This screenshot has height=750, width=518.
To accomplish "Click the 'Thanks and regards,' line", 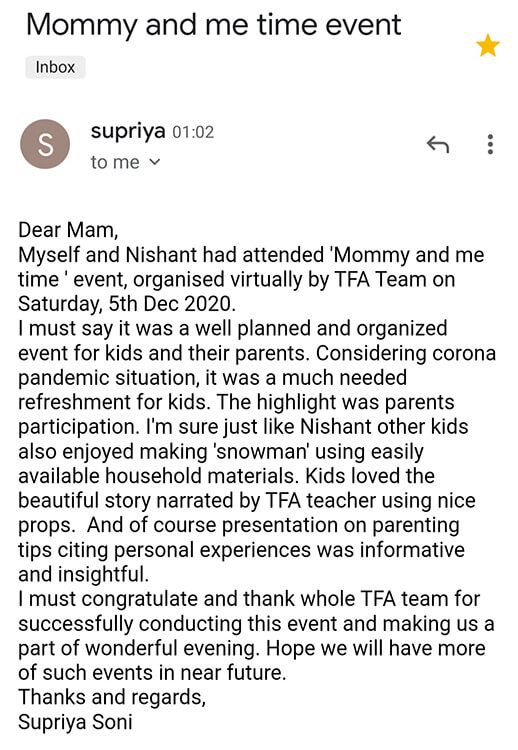I will pyautogui.click(x=112, y=697).
